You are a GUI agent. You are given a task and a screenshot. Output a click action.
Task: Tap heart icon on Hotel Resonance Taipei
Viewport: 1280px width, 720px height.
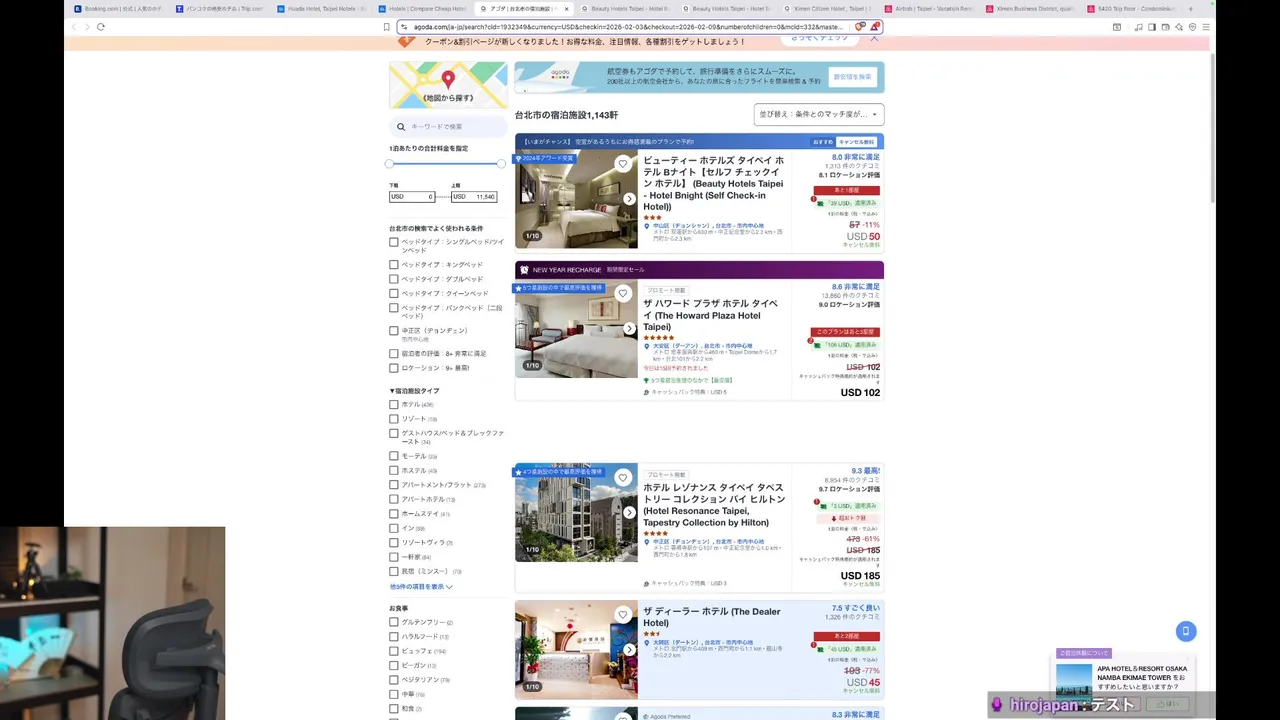click(623, 478)
